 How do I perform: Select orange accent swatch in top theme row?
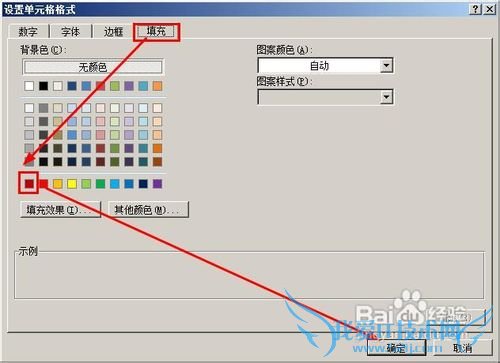coord(157,86)
